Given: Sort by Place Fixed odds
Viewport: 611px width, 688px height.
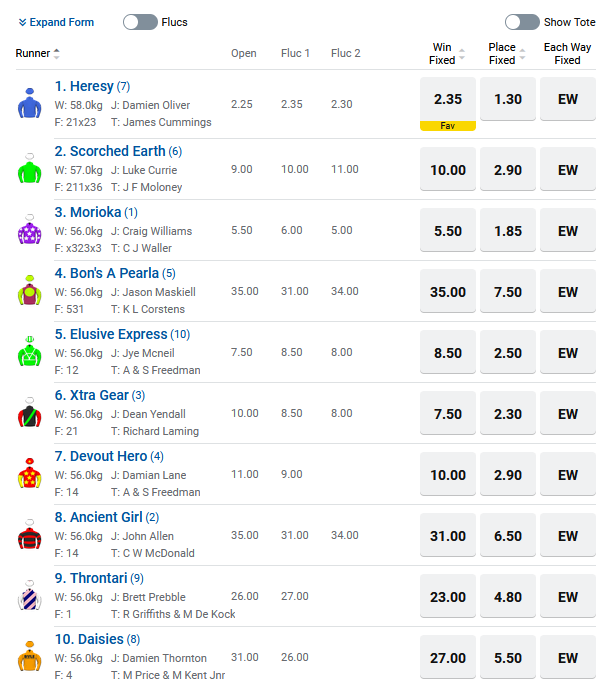Looking at the screenshot, I should click(521, 54).
